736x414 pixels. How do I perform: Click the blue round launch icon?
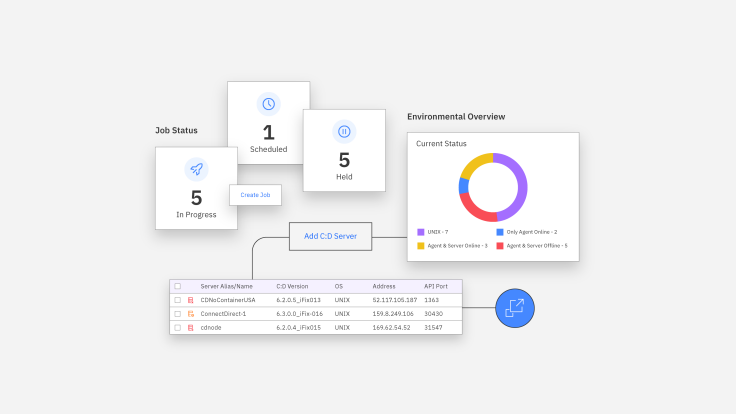515,308
